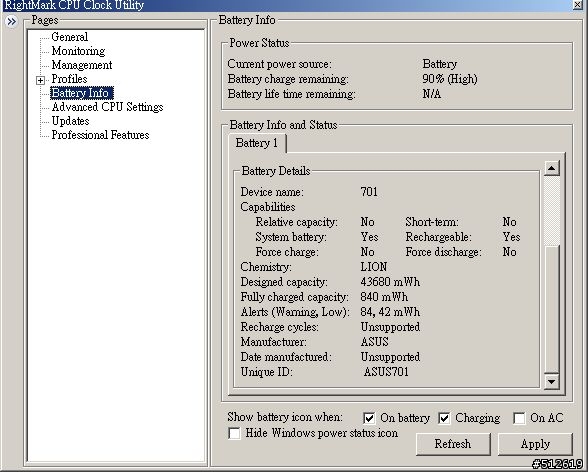Screen dimensions: 588x472
Task: Select Battery Info in the tree
Action: coord(81,93)
